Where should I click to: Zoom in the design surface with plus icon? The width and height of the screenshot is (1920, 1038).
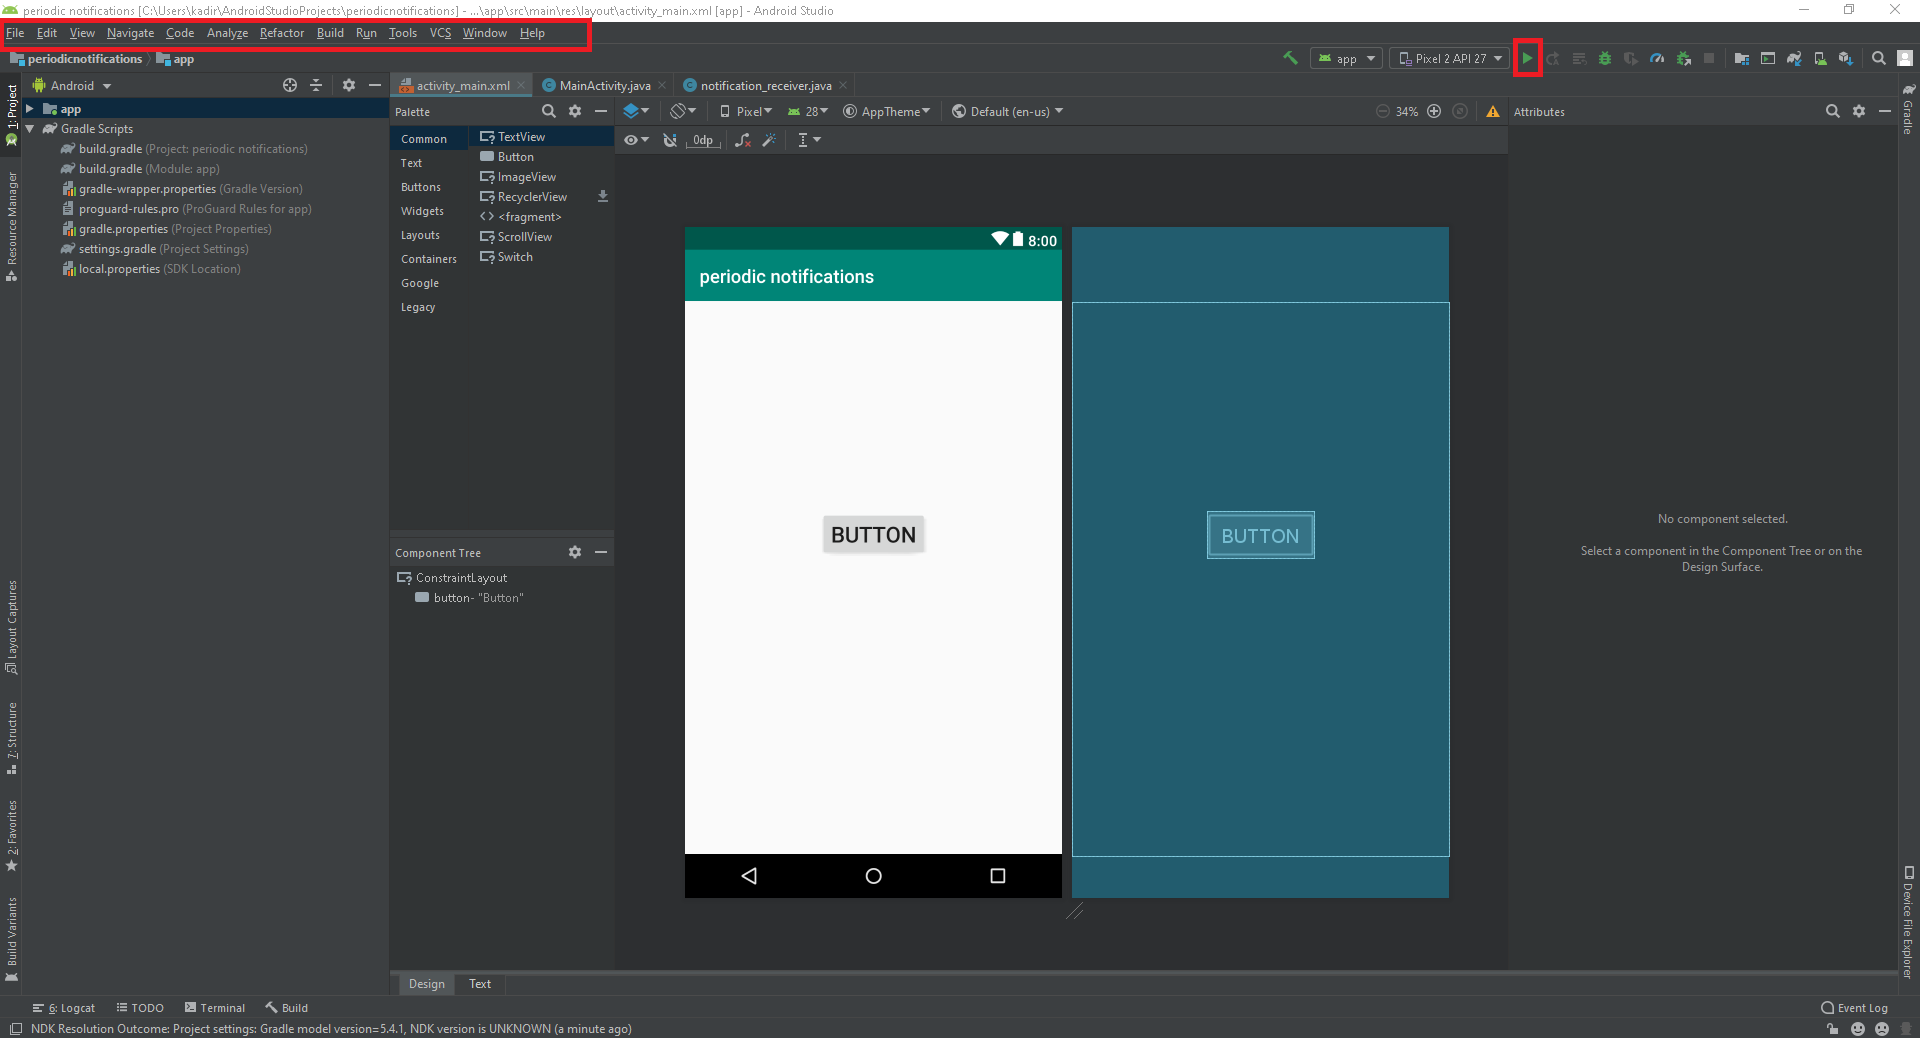(x=1434, y=111)
